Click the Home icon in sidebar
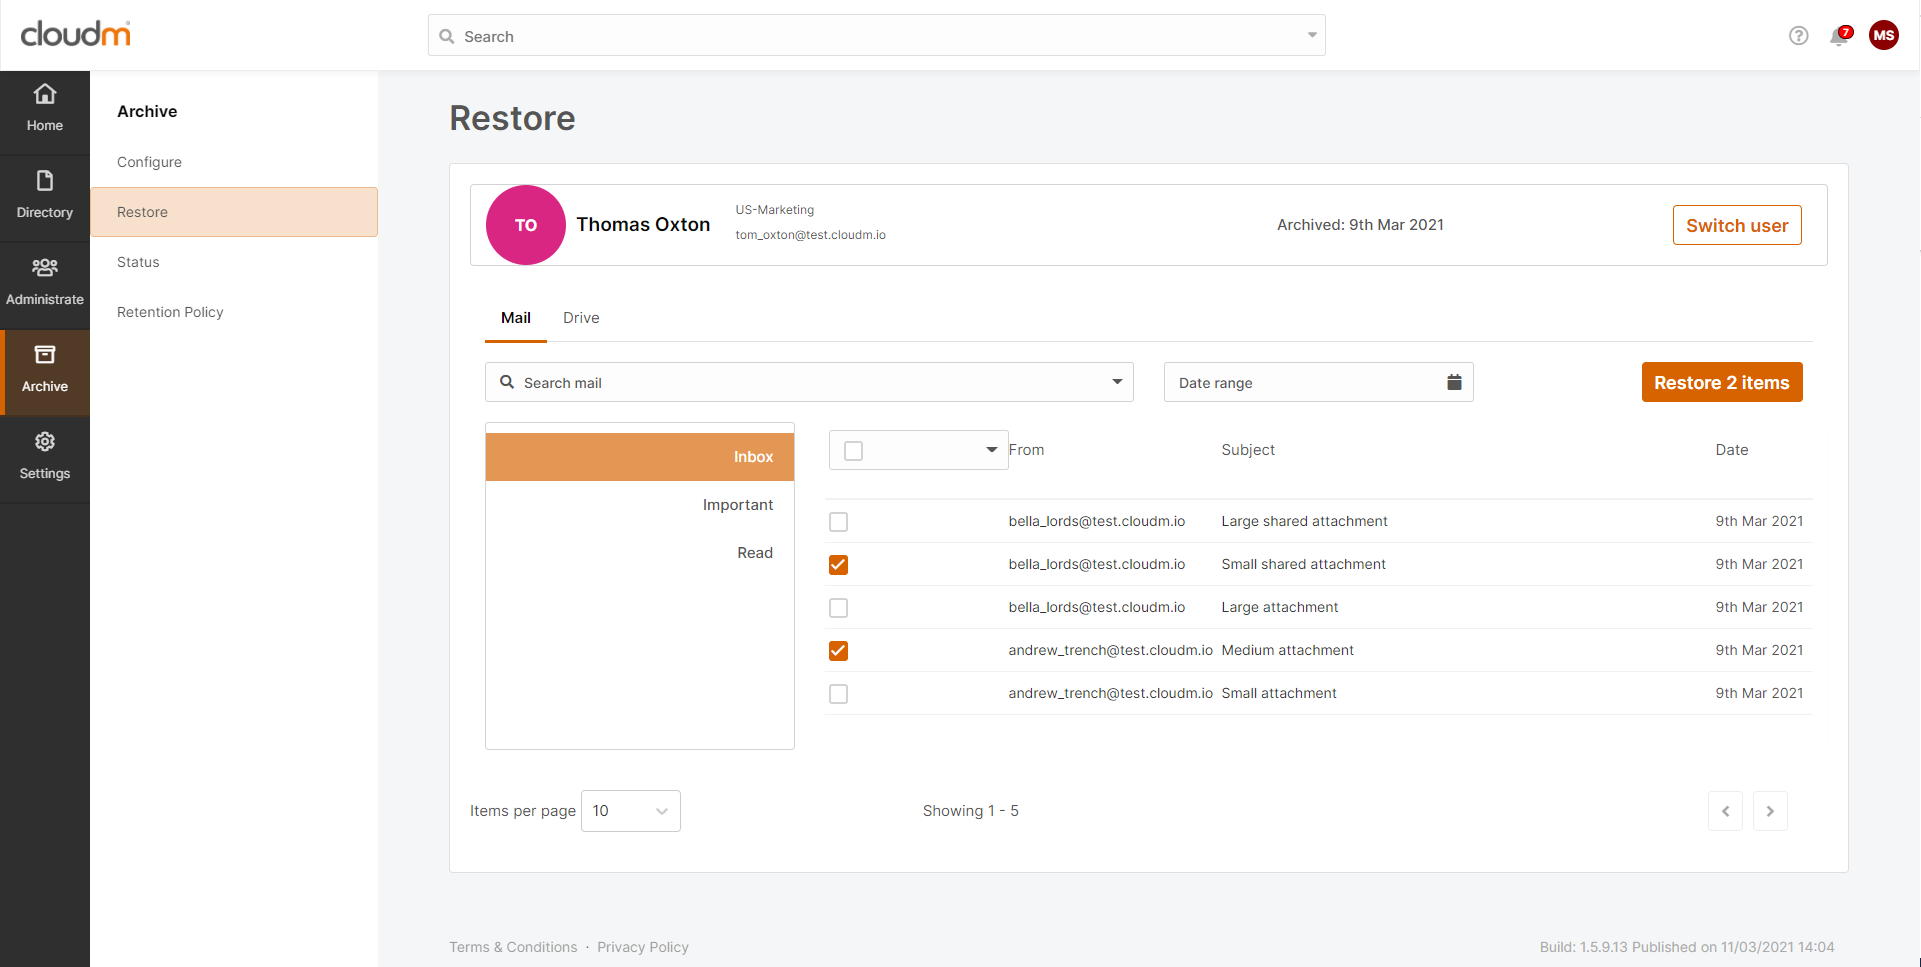 (x=45, y=95)
